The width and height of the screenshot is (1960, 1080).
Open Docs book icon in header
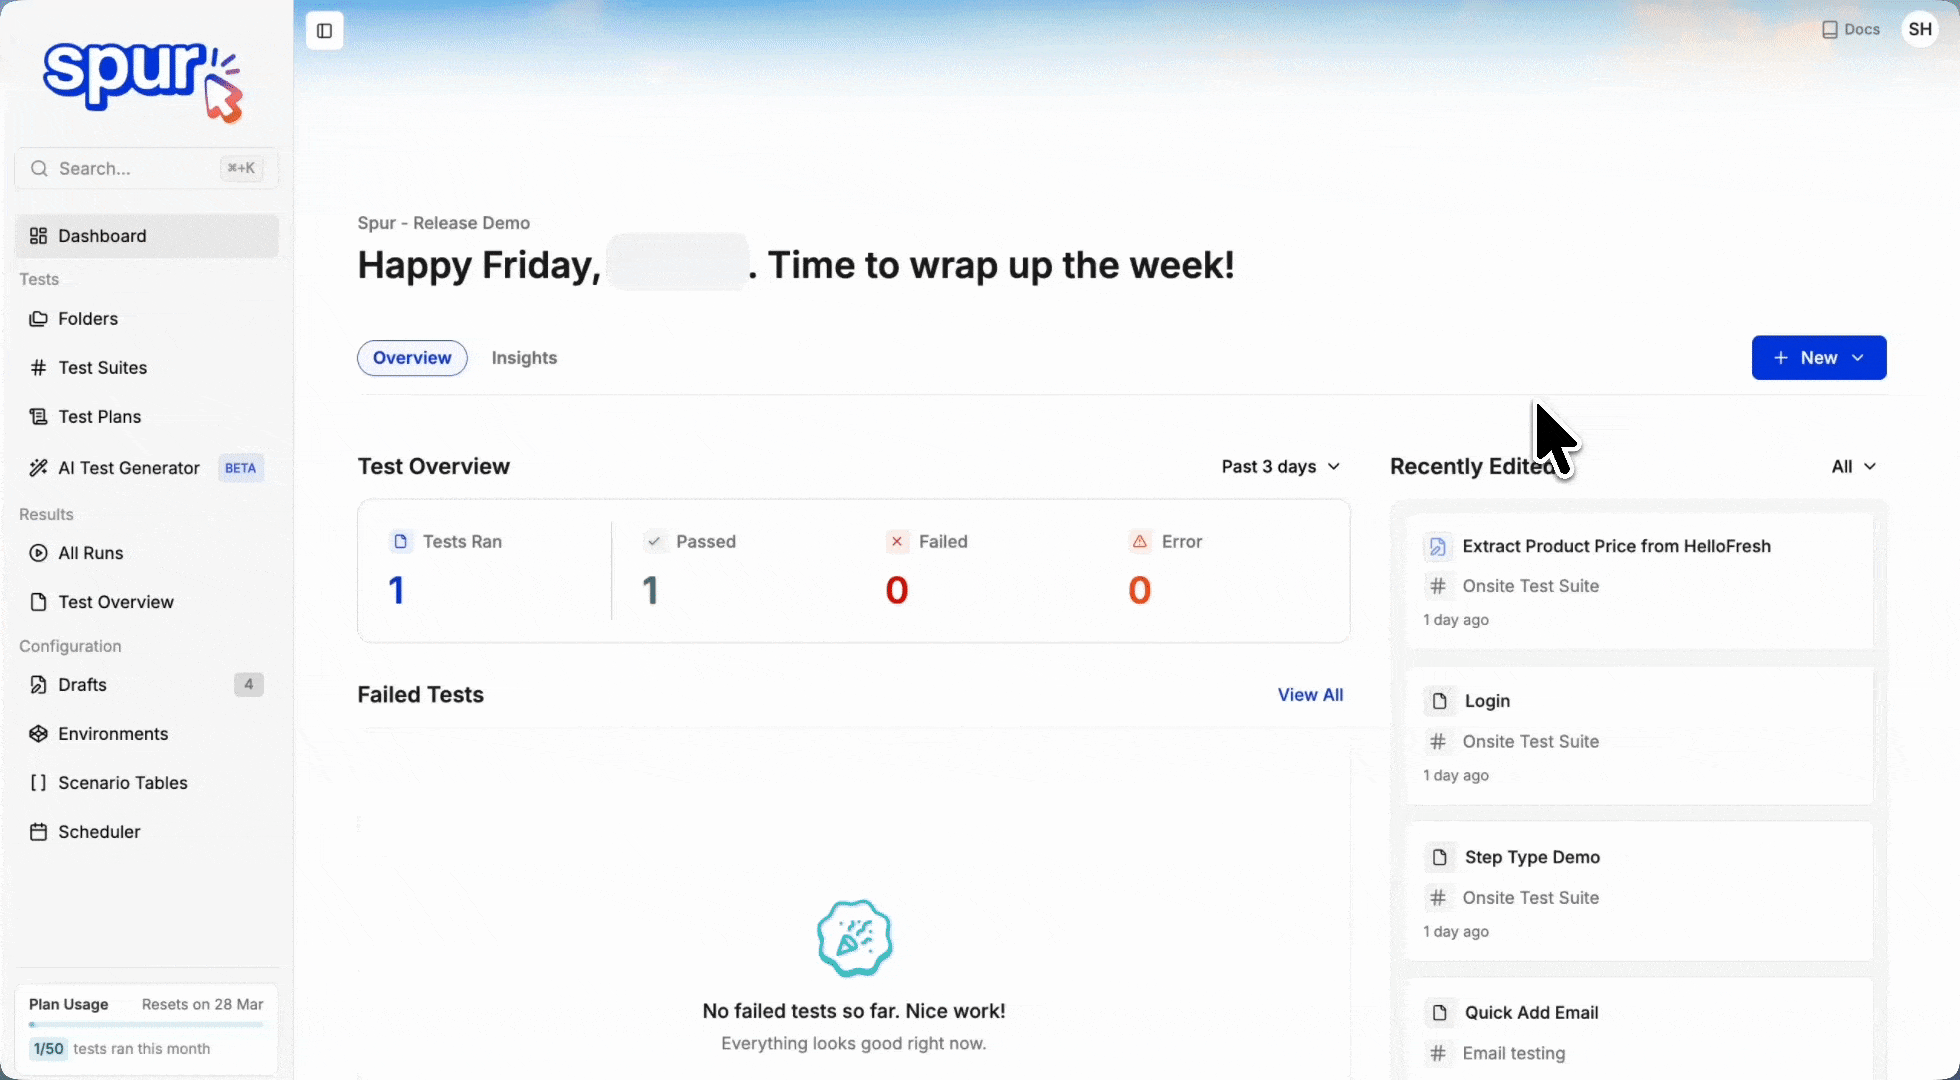click(x=1830, y=30)
